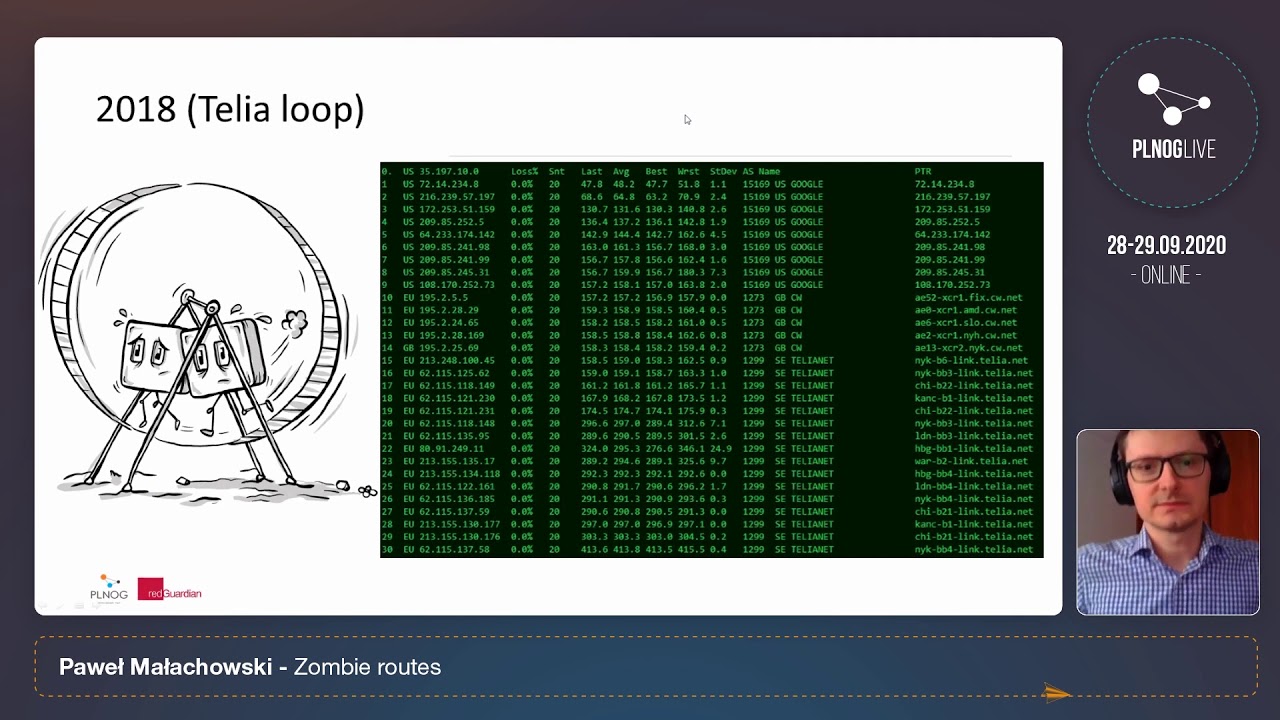This screenshot has width=1280, height=720.
Task: Click the "StDev" column header
Action: [x=723, y=172]
